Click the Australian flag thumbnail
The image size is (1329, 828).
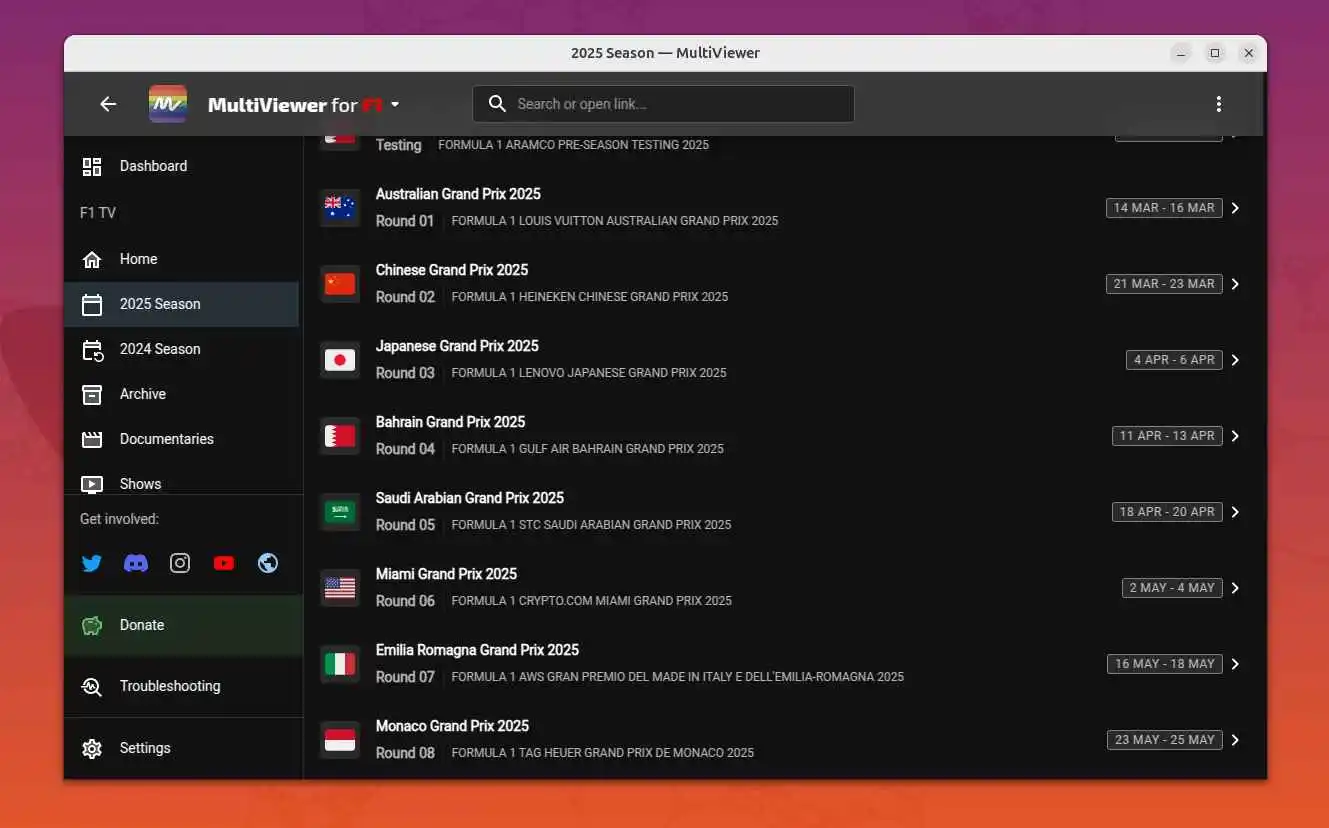click(x=340, y=208)
